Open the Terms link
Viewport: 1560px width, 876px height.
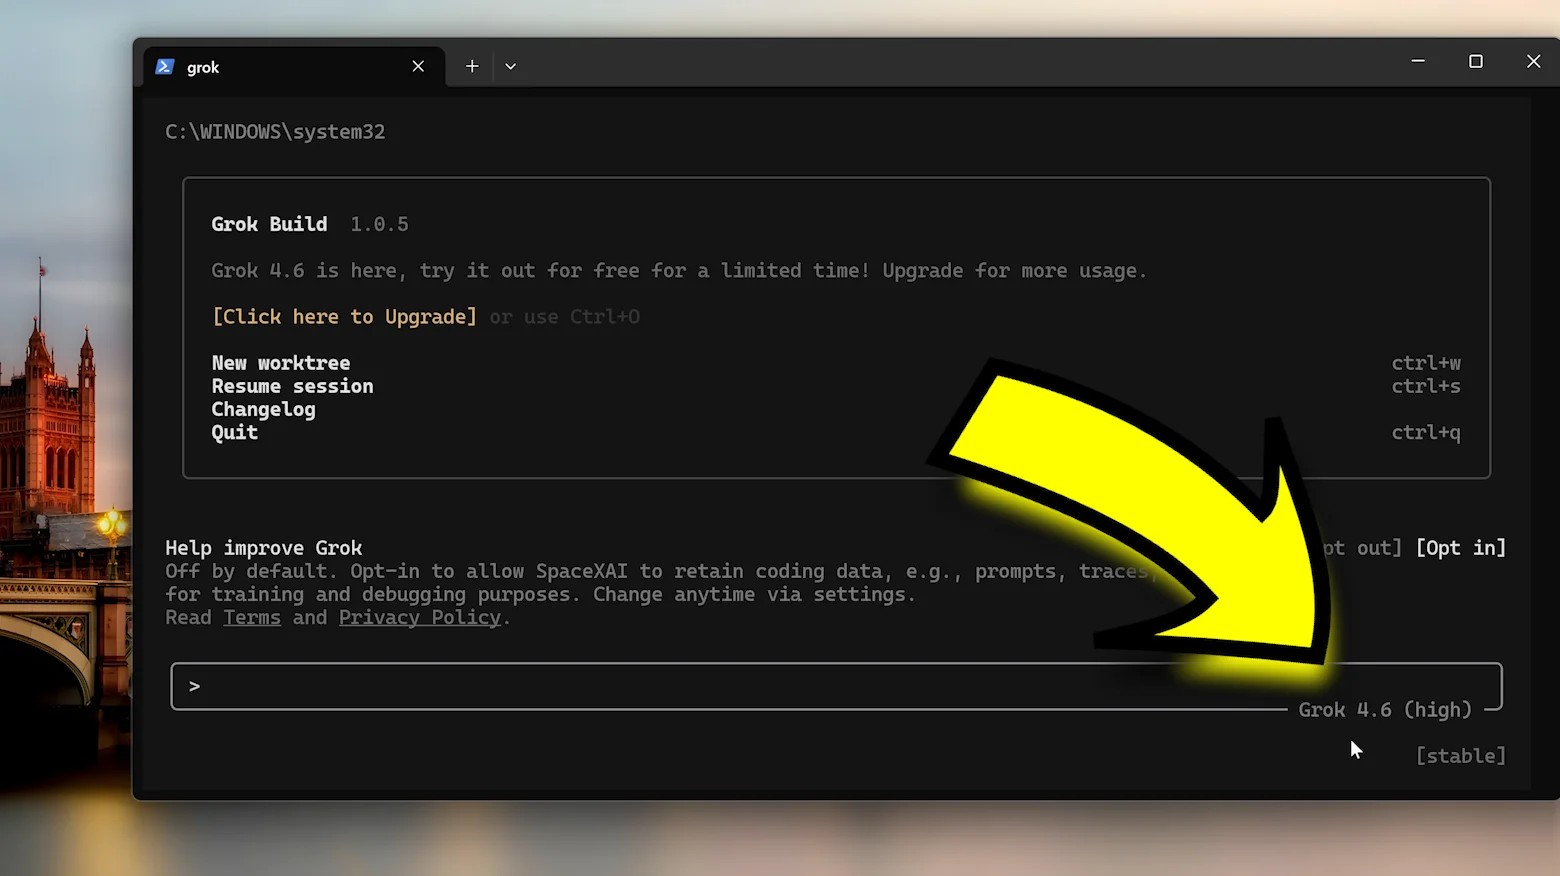(252, 618)
